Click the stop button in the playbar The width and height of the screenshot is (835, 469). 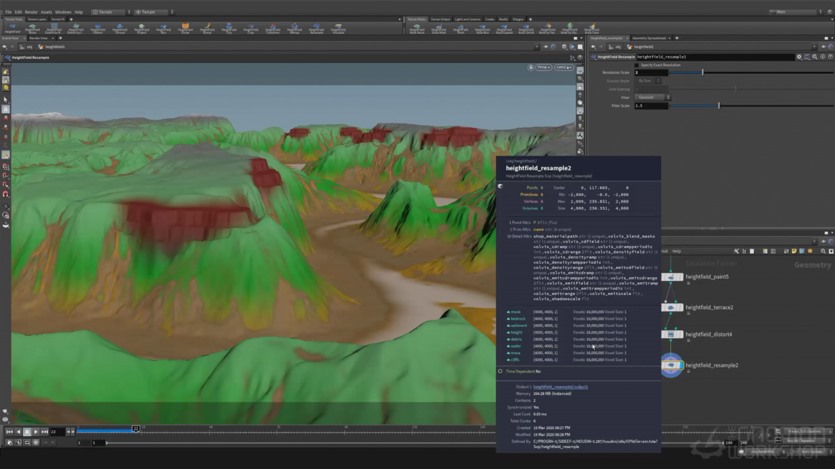tap(27, 432)
